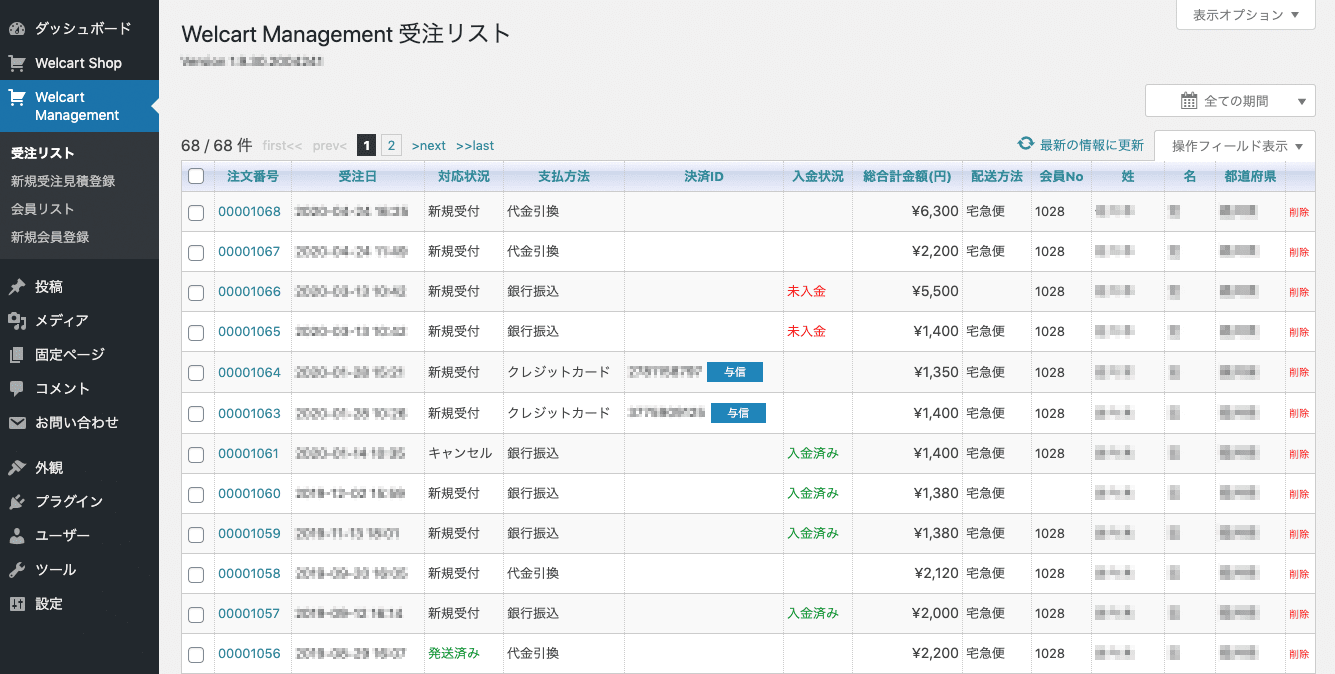Image resolution: width=1335 pixels, height=674 pixels.
Task: Click the お問い合わせ envelope icon
Action: [17, 423]
